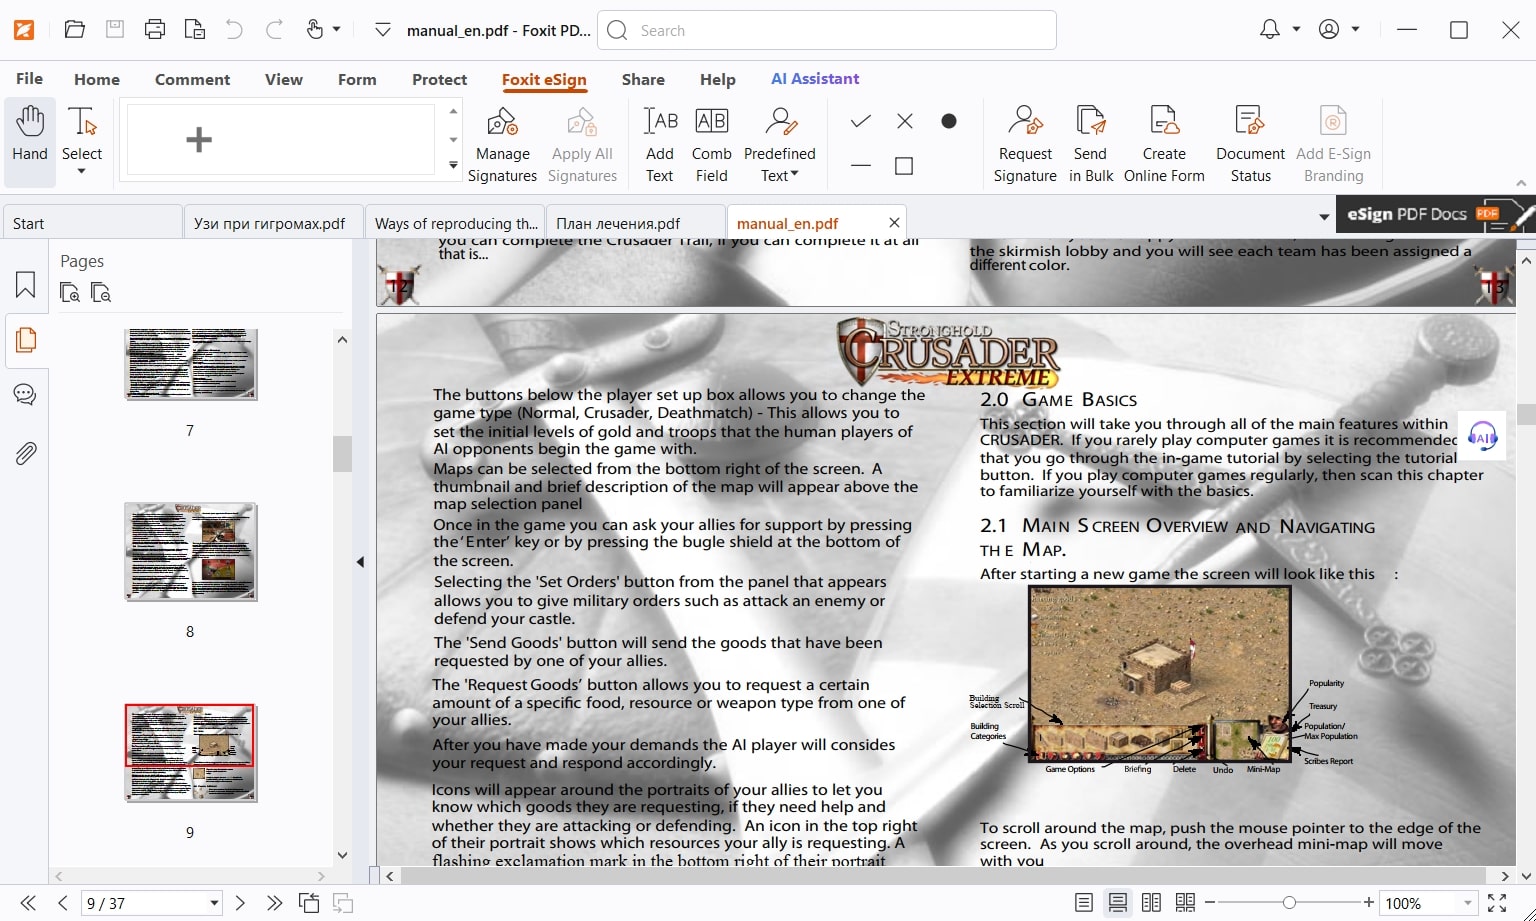Expand the signature gallery list
This screenshot has height=921, width=1536.
click(x=453, y=166)
